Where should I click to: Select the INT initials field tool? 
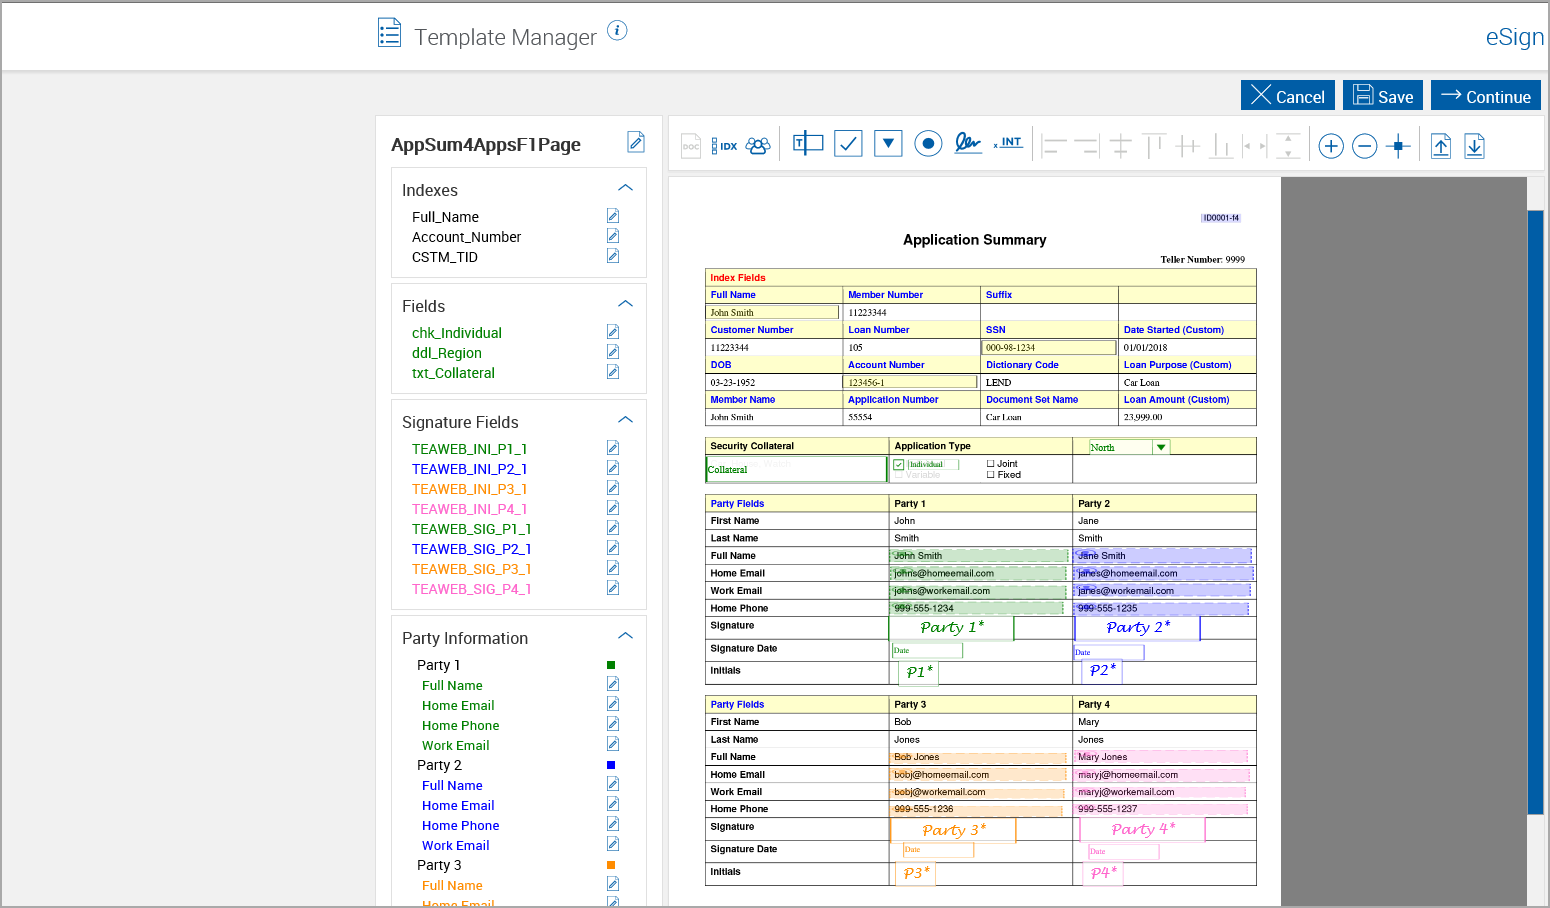click(x=1008, y=143)
